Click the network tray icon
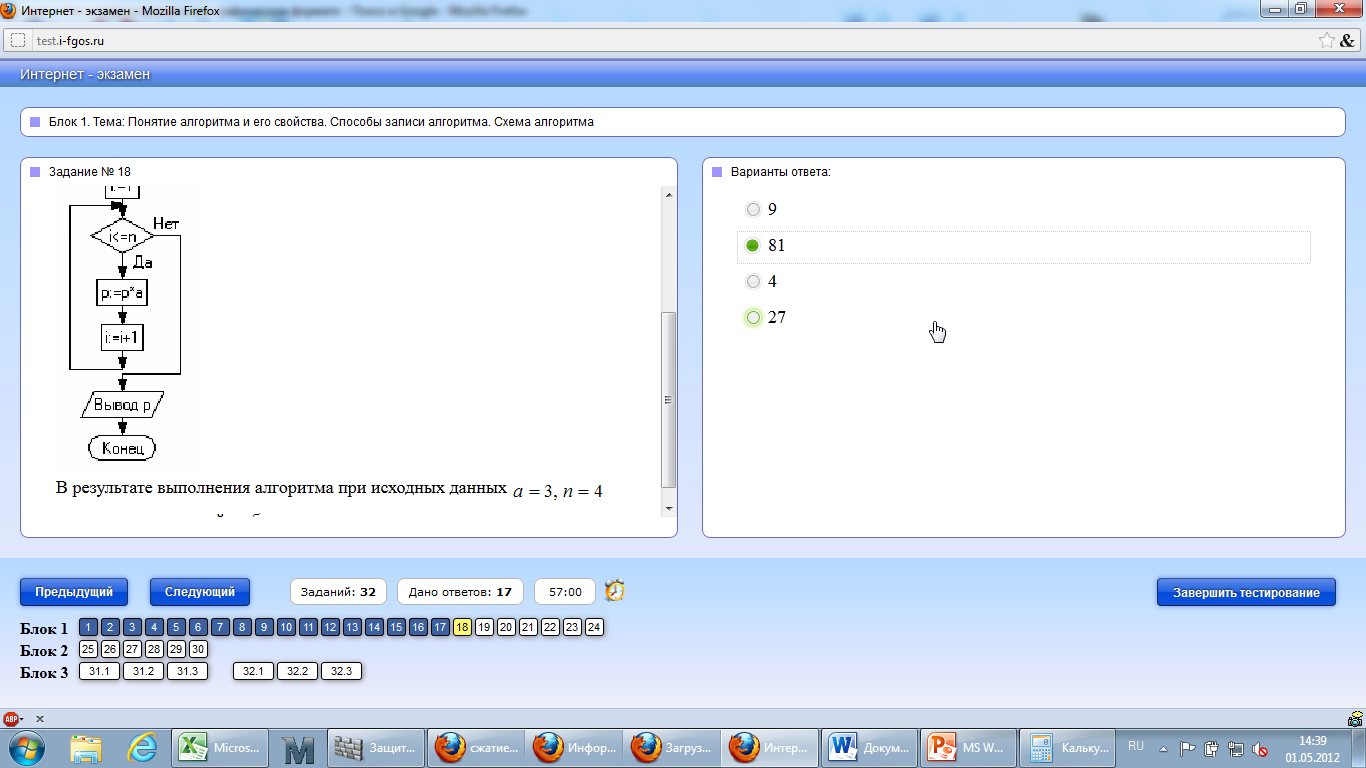Viewport: 1366px width, 768px height. (1237, 748)
